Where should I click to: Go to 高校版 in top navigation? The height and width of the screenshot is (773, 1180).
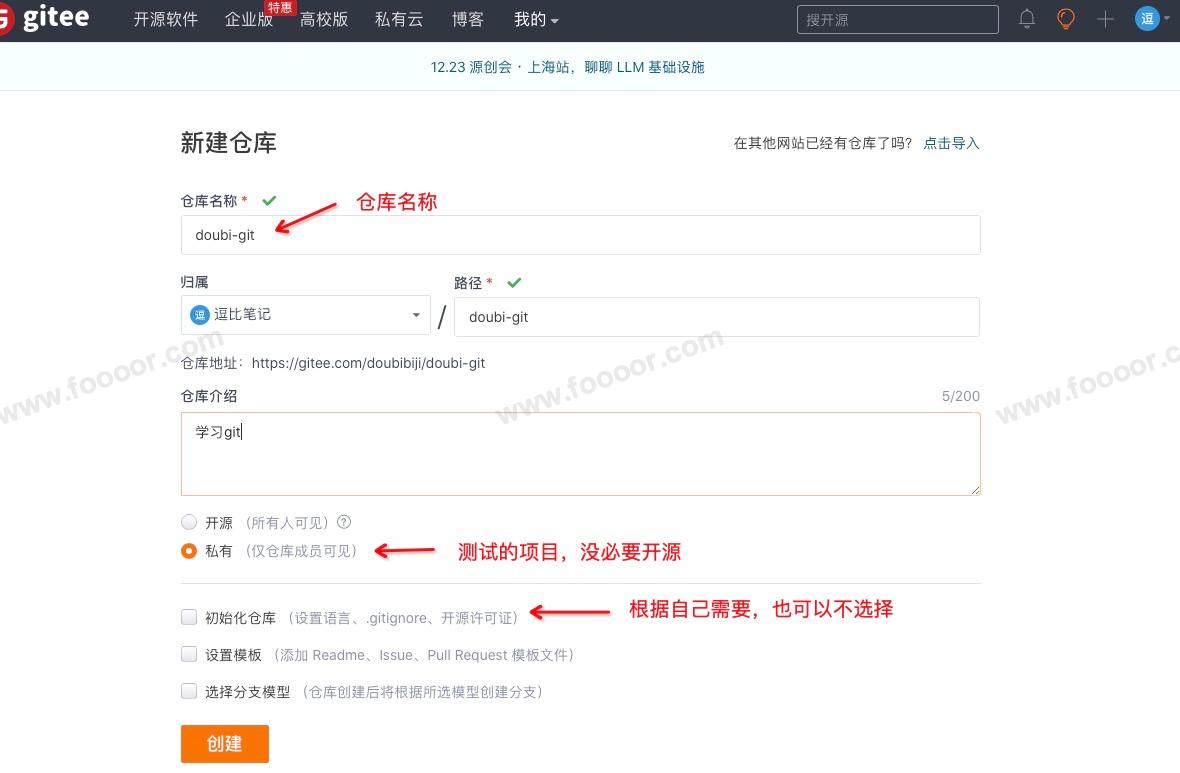324,19
